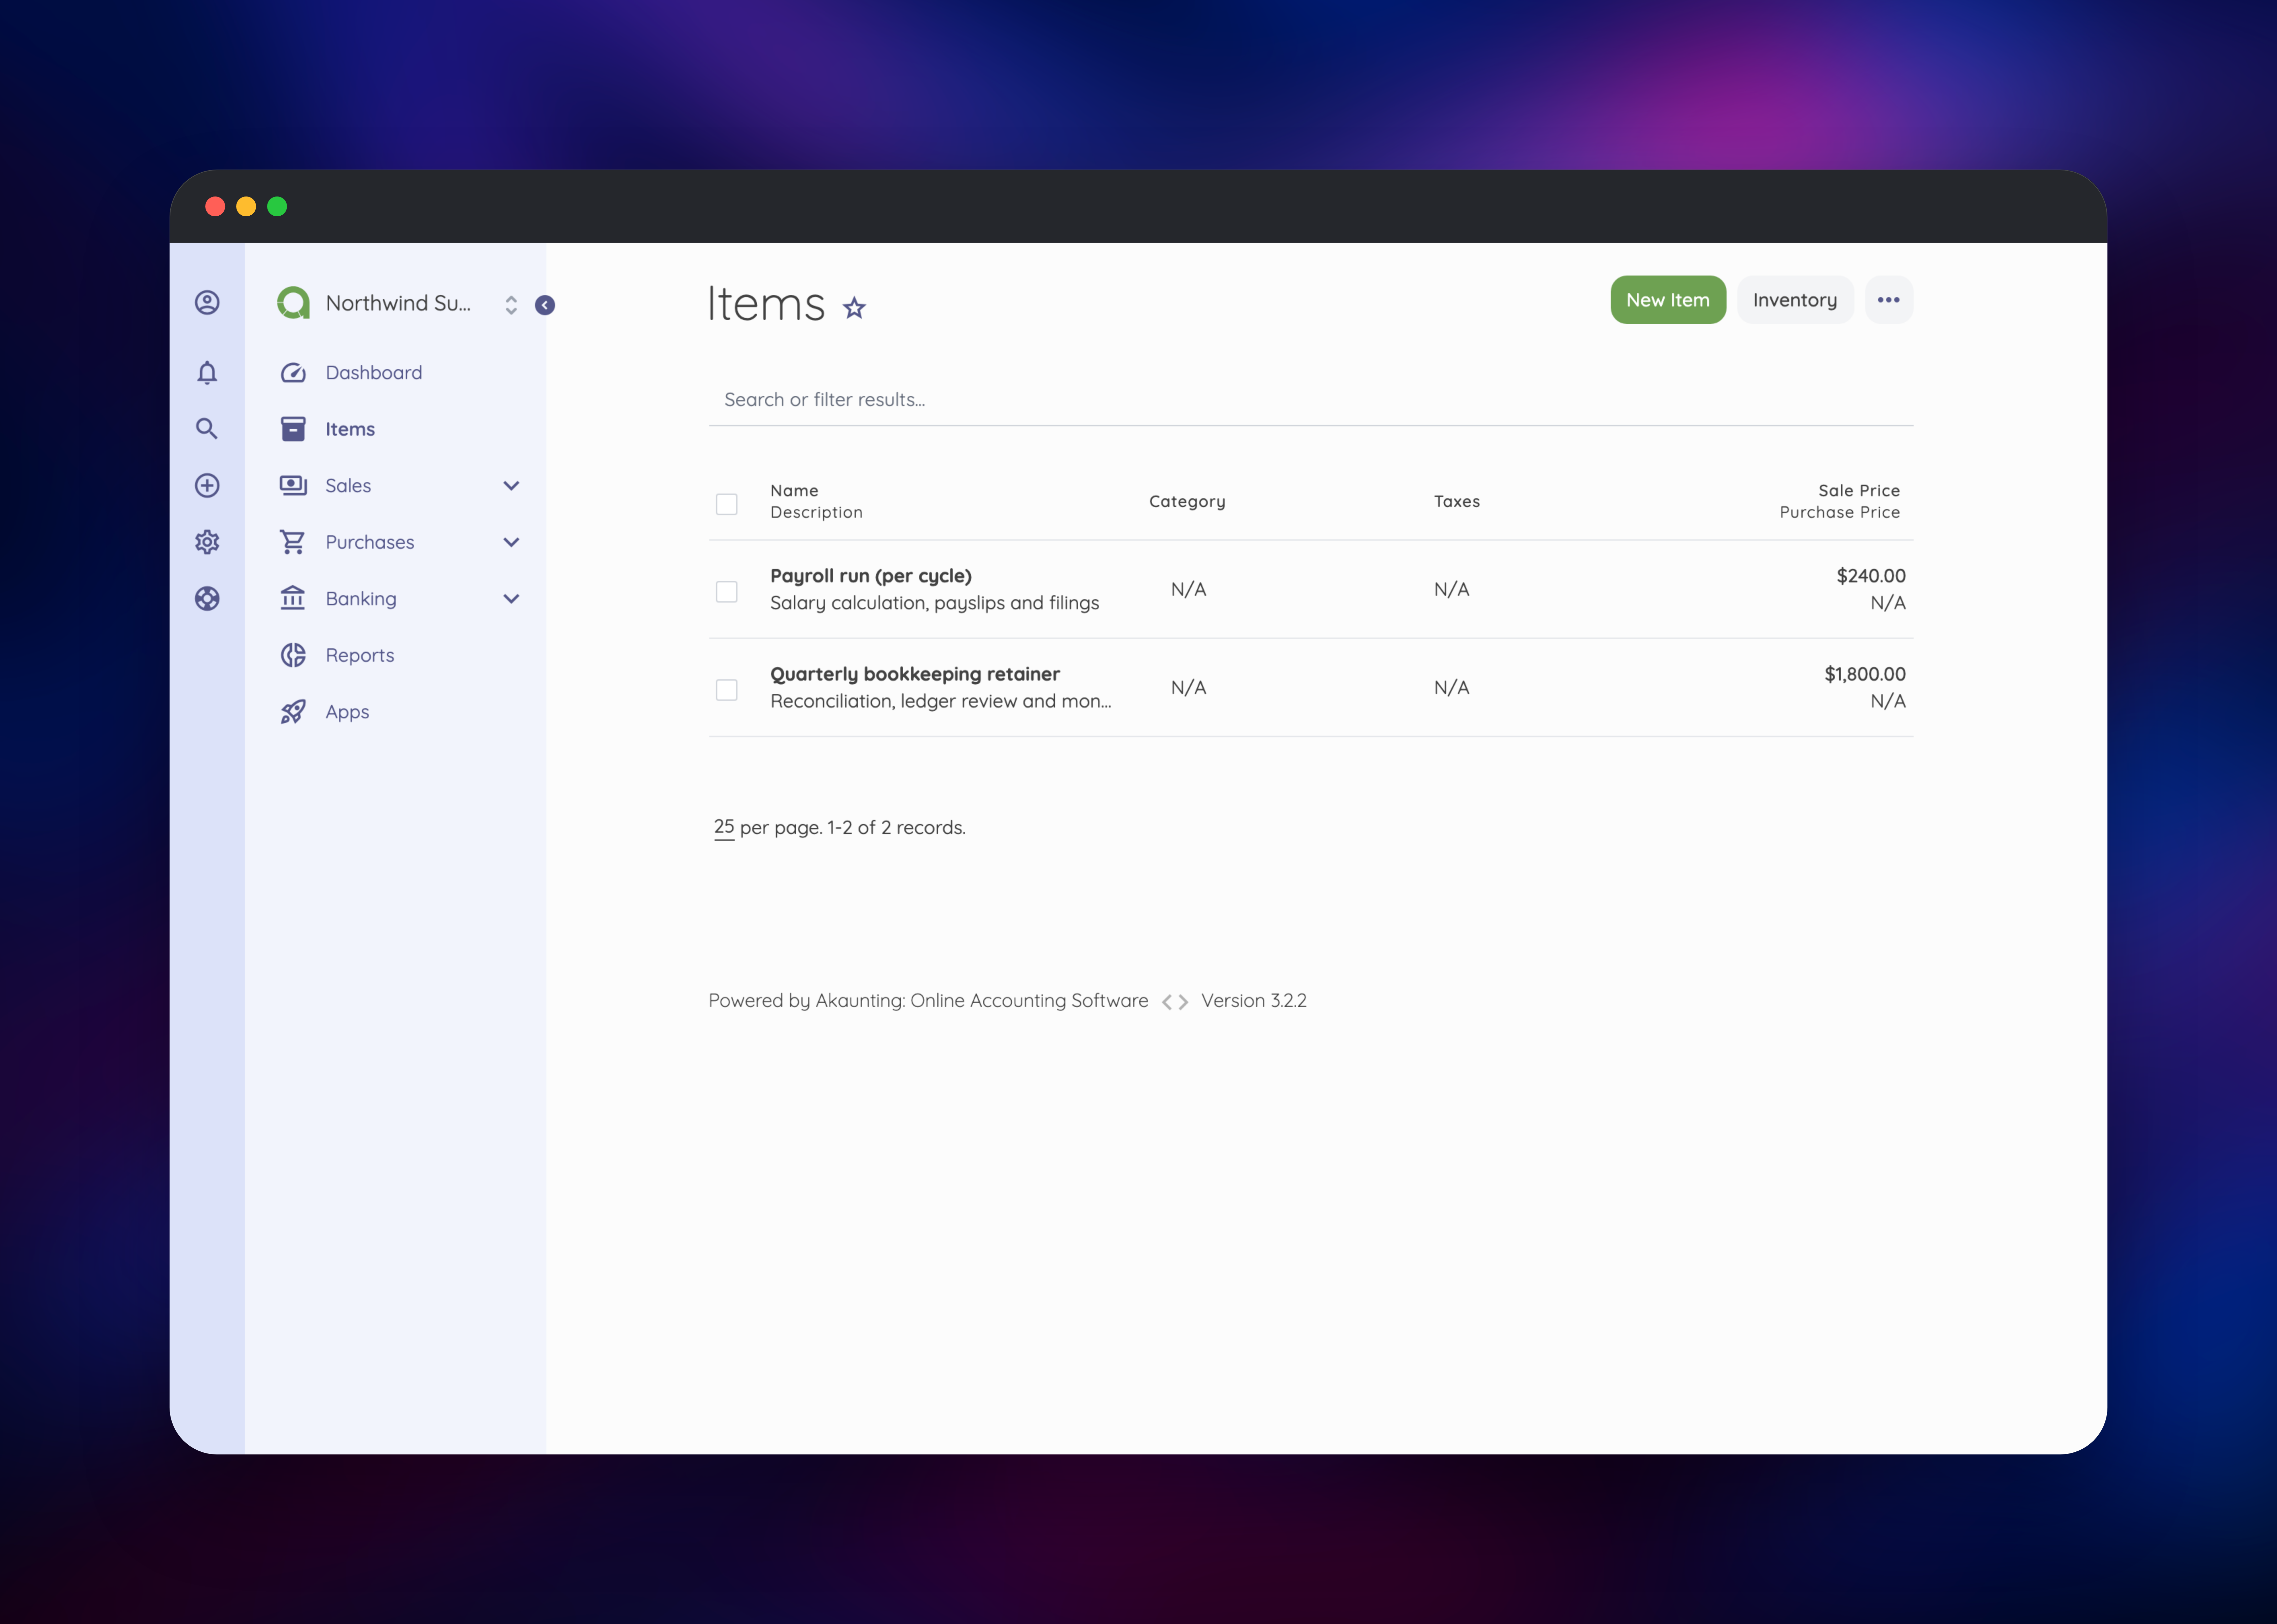Click the Description header label
This screenshot has height=1624, width=2277.
816,512
